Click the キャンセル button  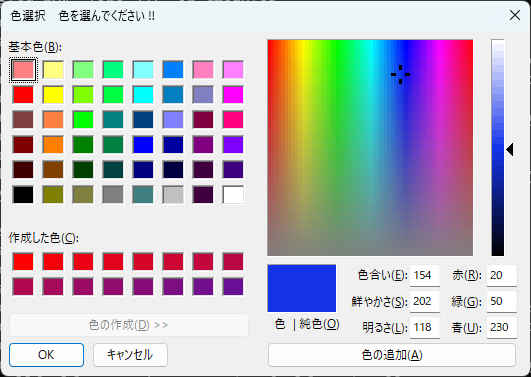130,355
